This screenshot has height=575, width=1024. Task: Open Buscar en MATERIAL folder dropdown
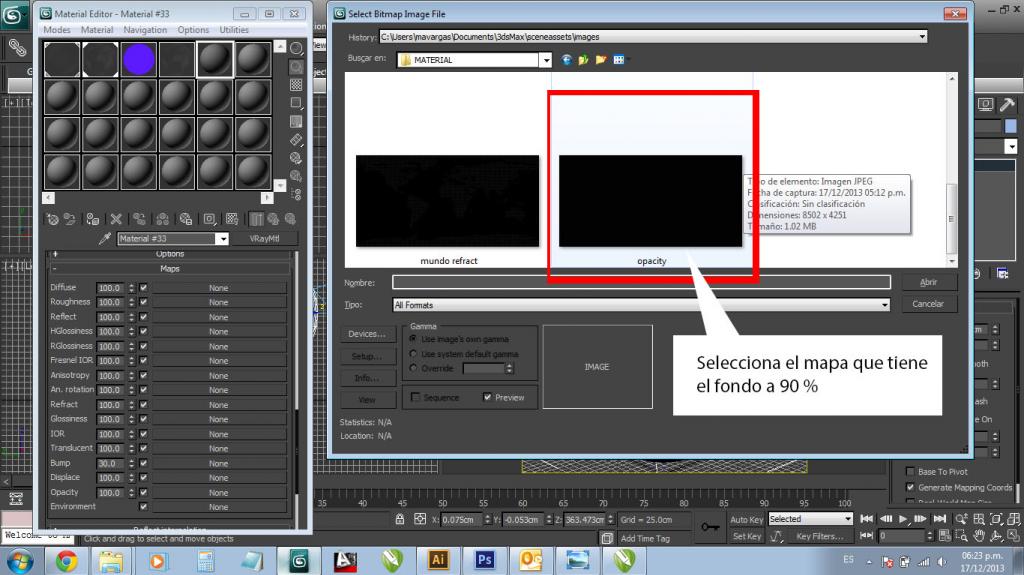pyautogui.click(x=546, y=60)
